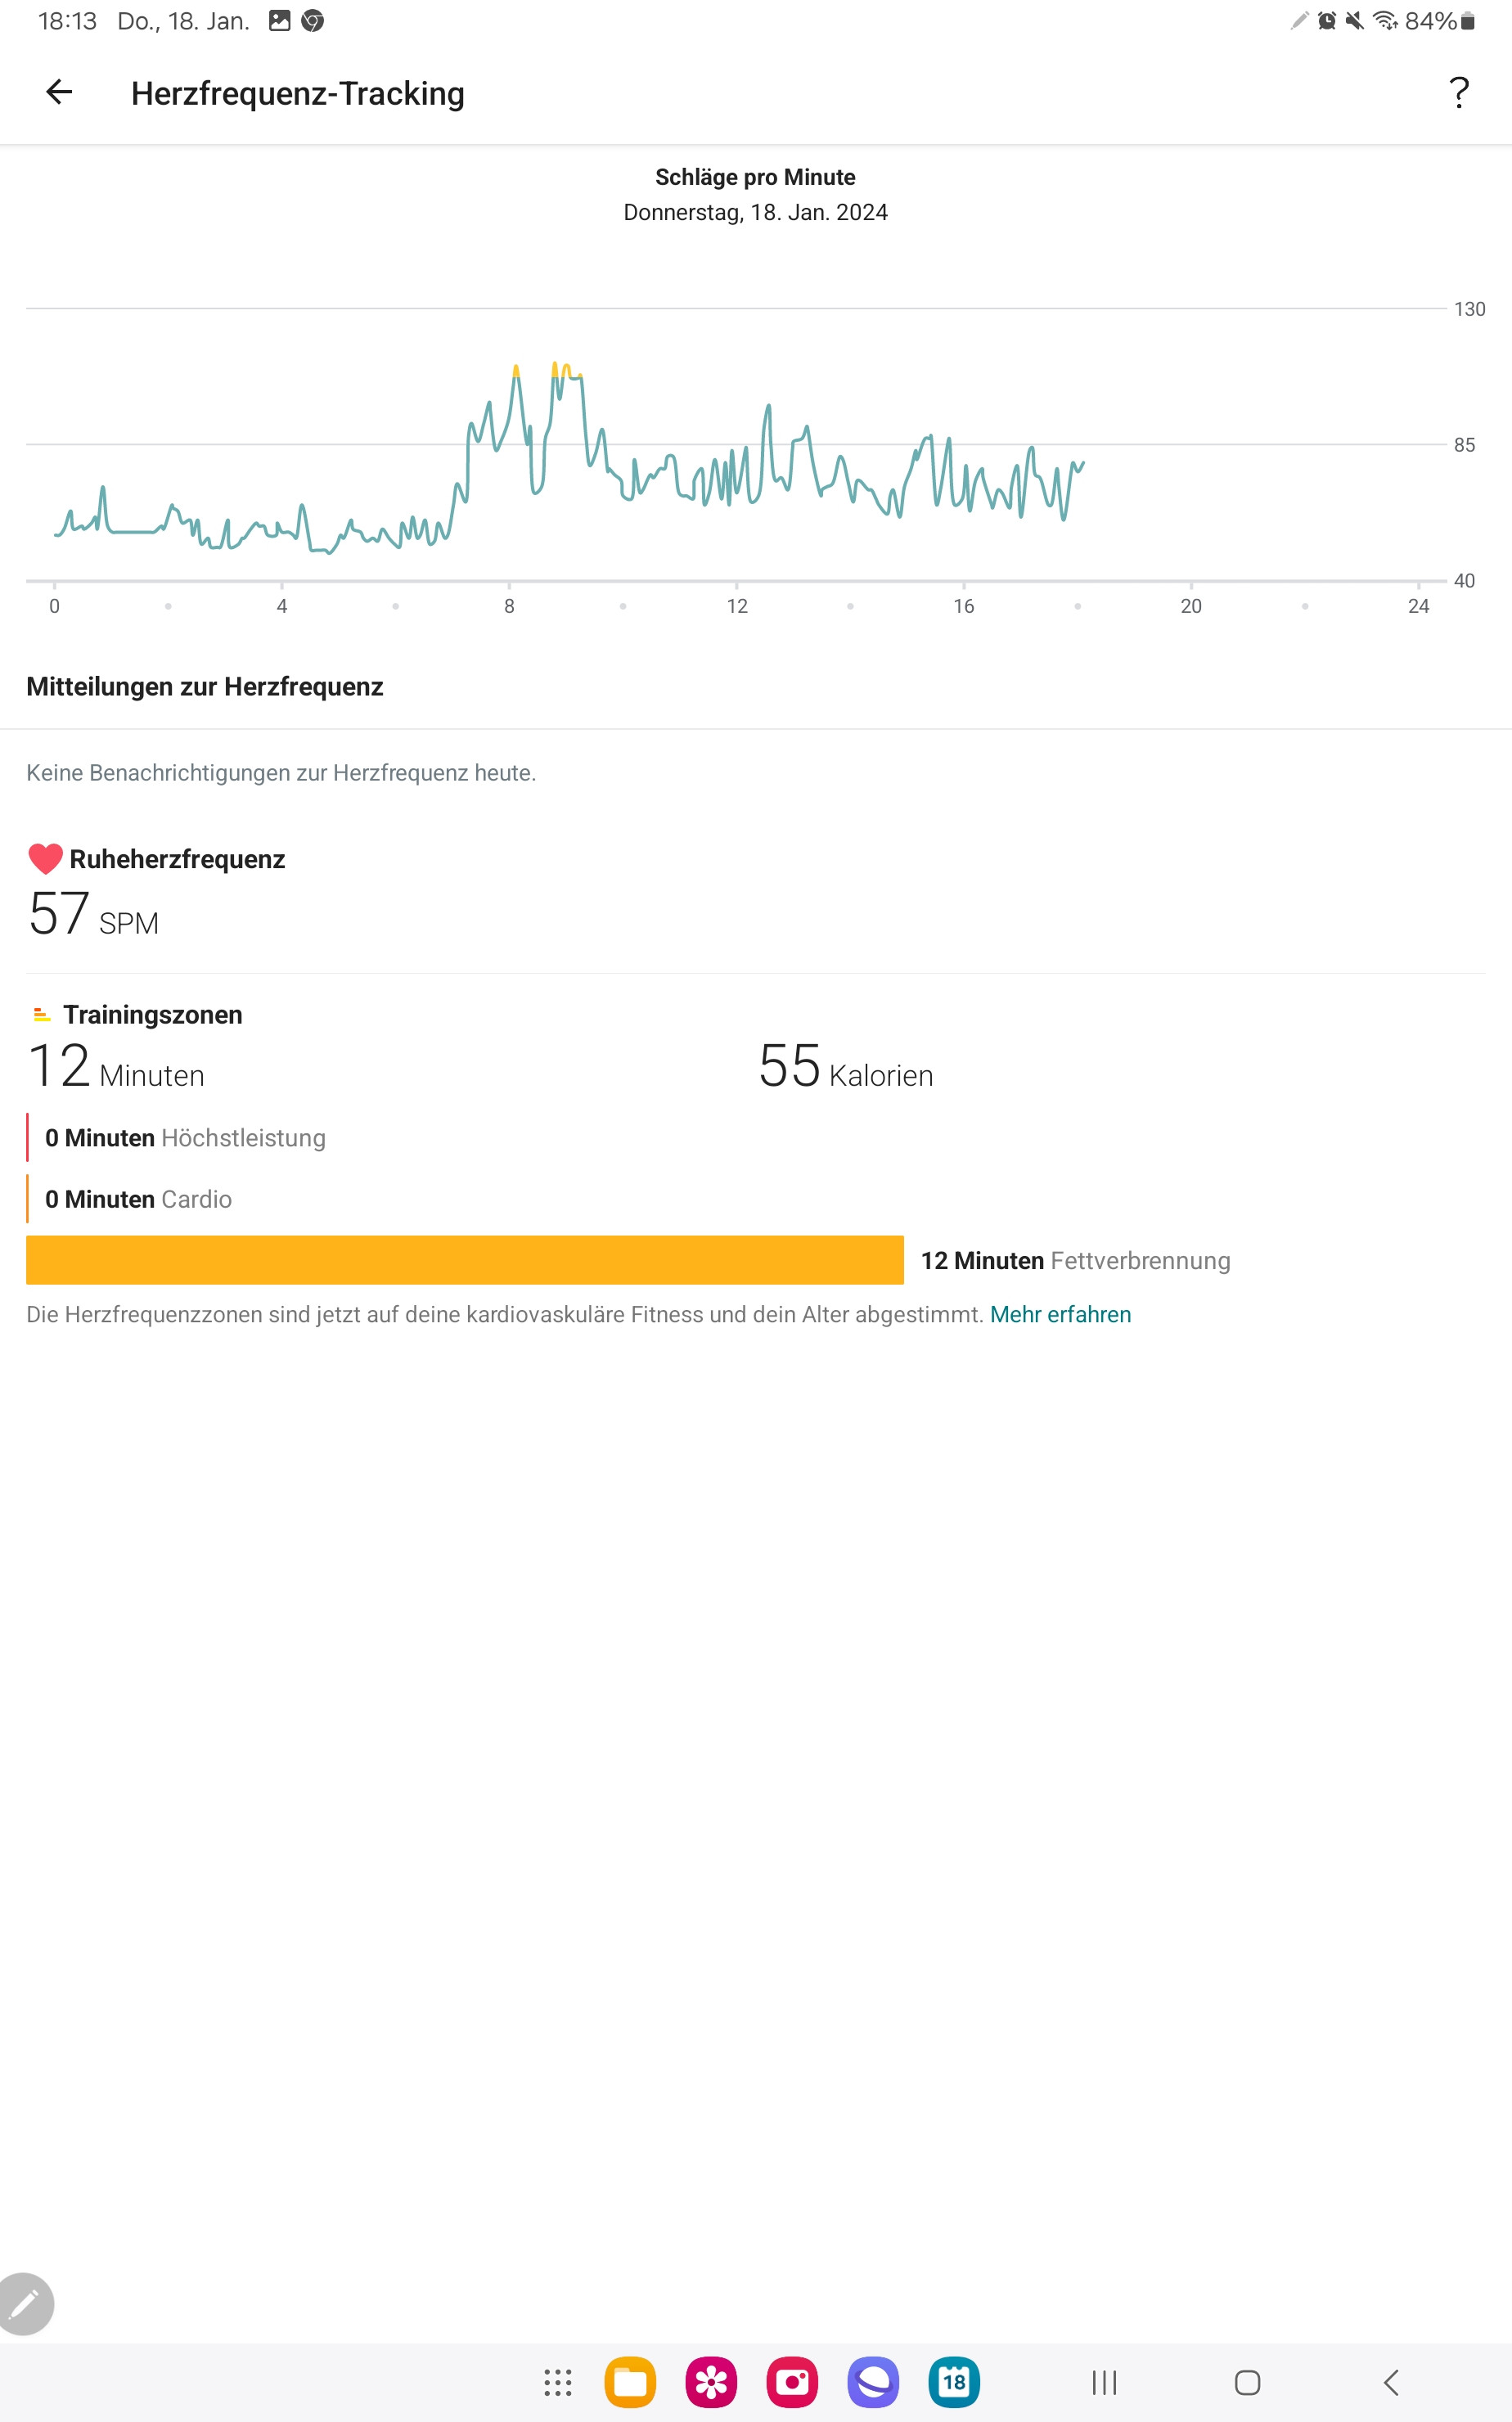Launch the purple Samsung Internet browser

click(873, 2382)
